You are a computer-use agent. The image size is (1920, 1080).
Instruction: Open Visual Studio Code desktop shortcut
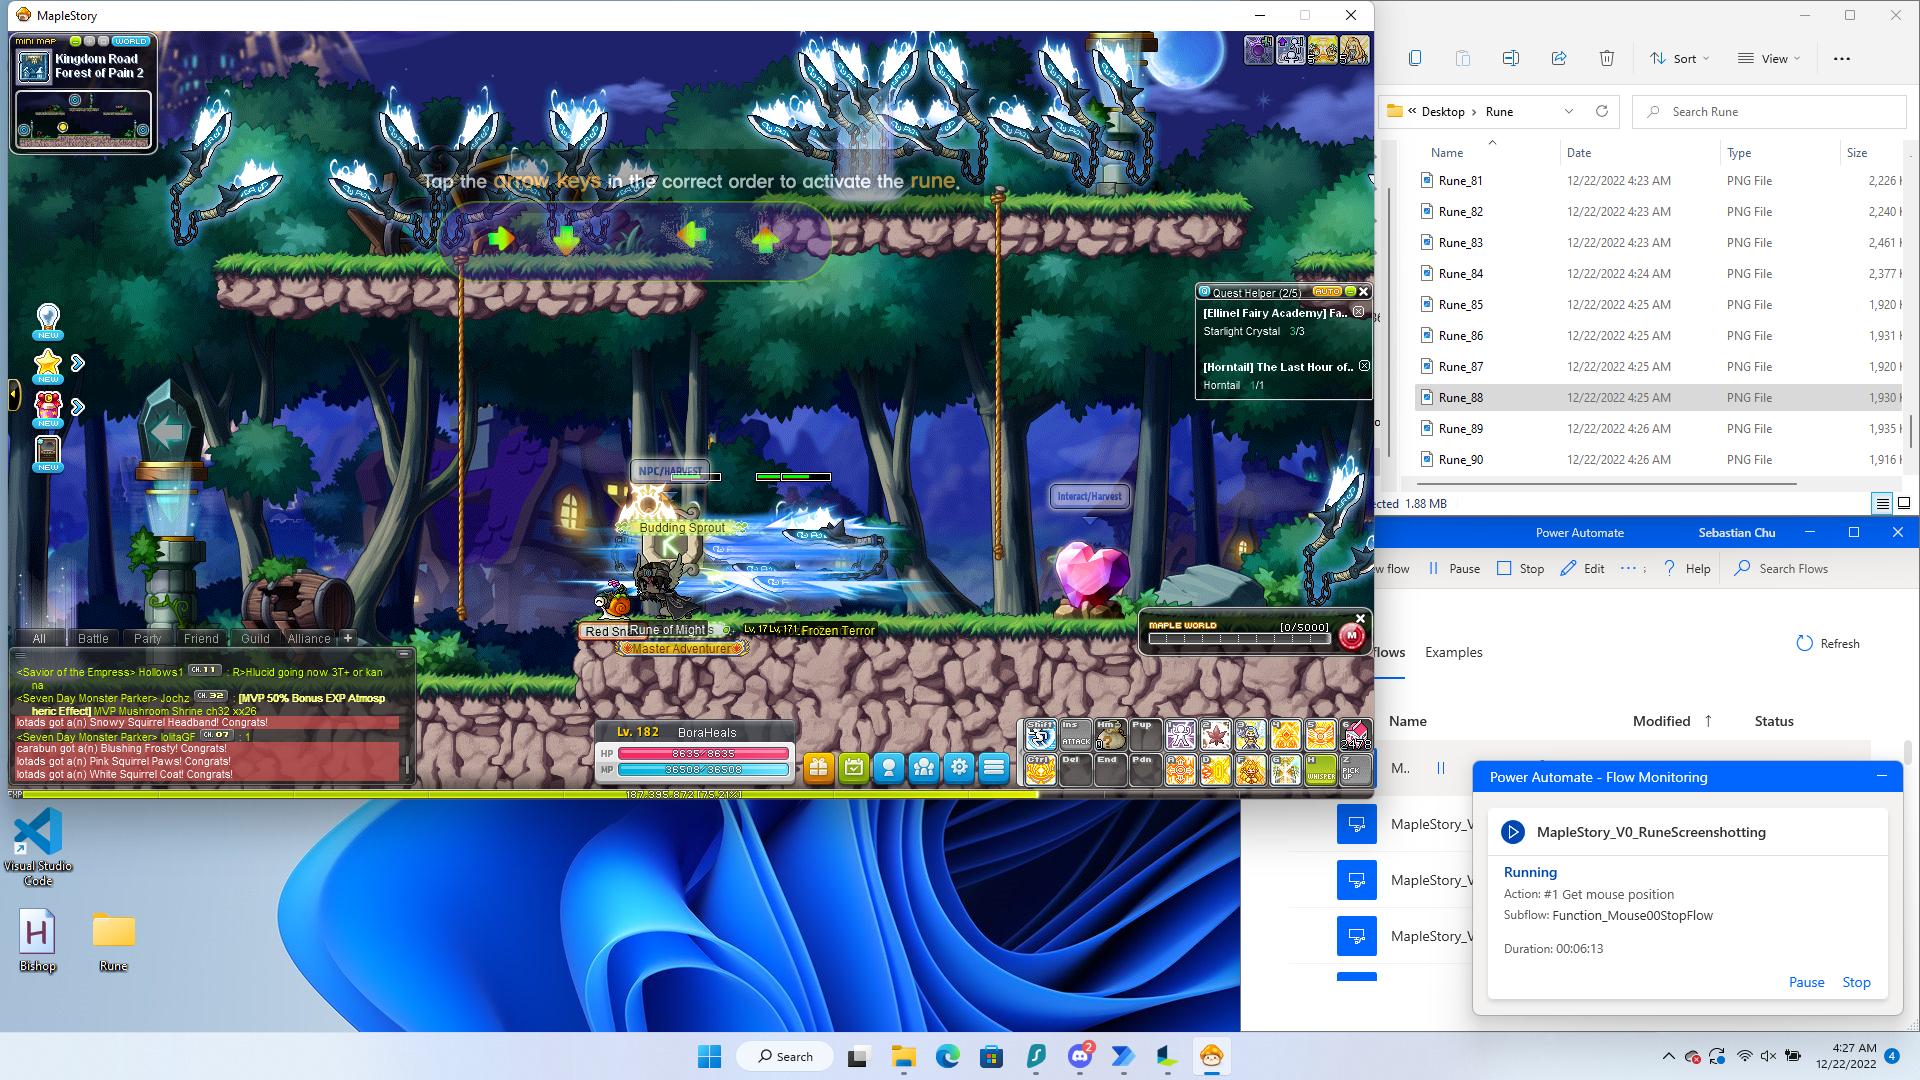(38, 847)
